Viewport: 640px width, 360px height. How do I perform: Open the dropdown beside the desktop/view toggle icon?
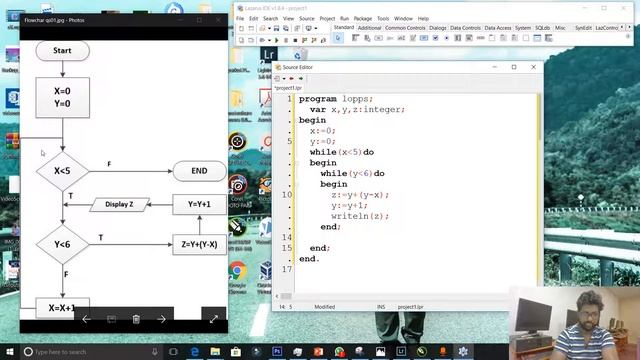pos(316,29)
